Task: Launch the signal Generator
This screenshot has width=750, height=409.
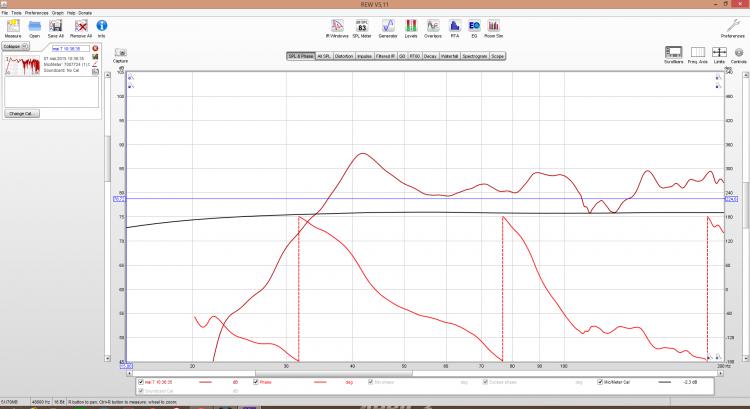Action: pyautogui.click(x=387, y=27)
